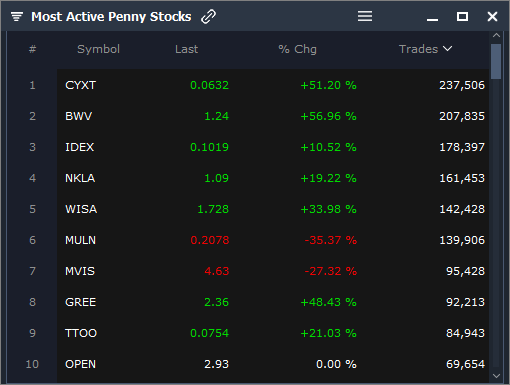Click the scrollbar down arrow
Viewport: 510px width, 385px height.
tap(496, 376)
